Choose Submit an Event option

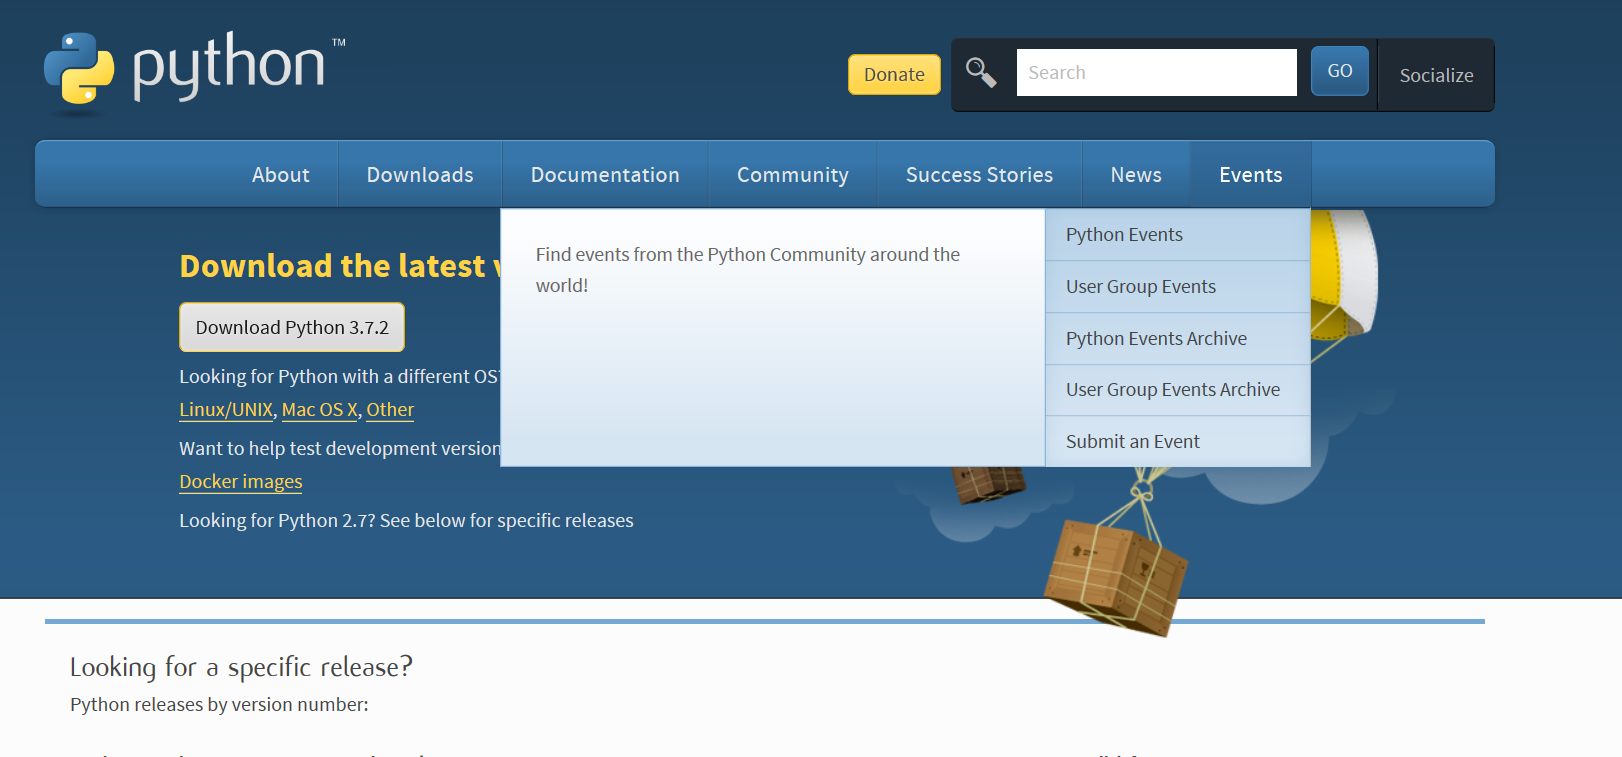pyautogui.click(x=1132, y=442)
